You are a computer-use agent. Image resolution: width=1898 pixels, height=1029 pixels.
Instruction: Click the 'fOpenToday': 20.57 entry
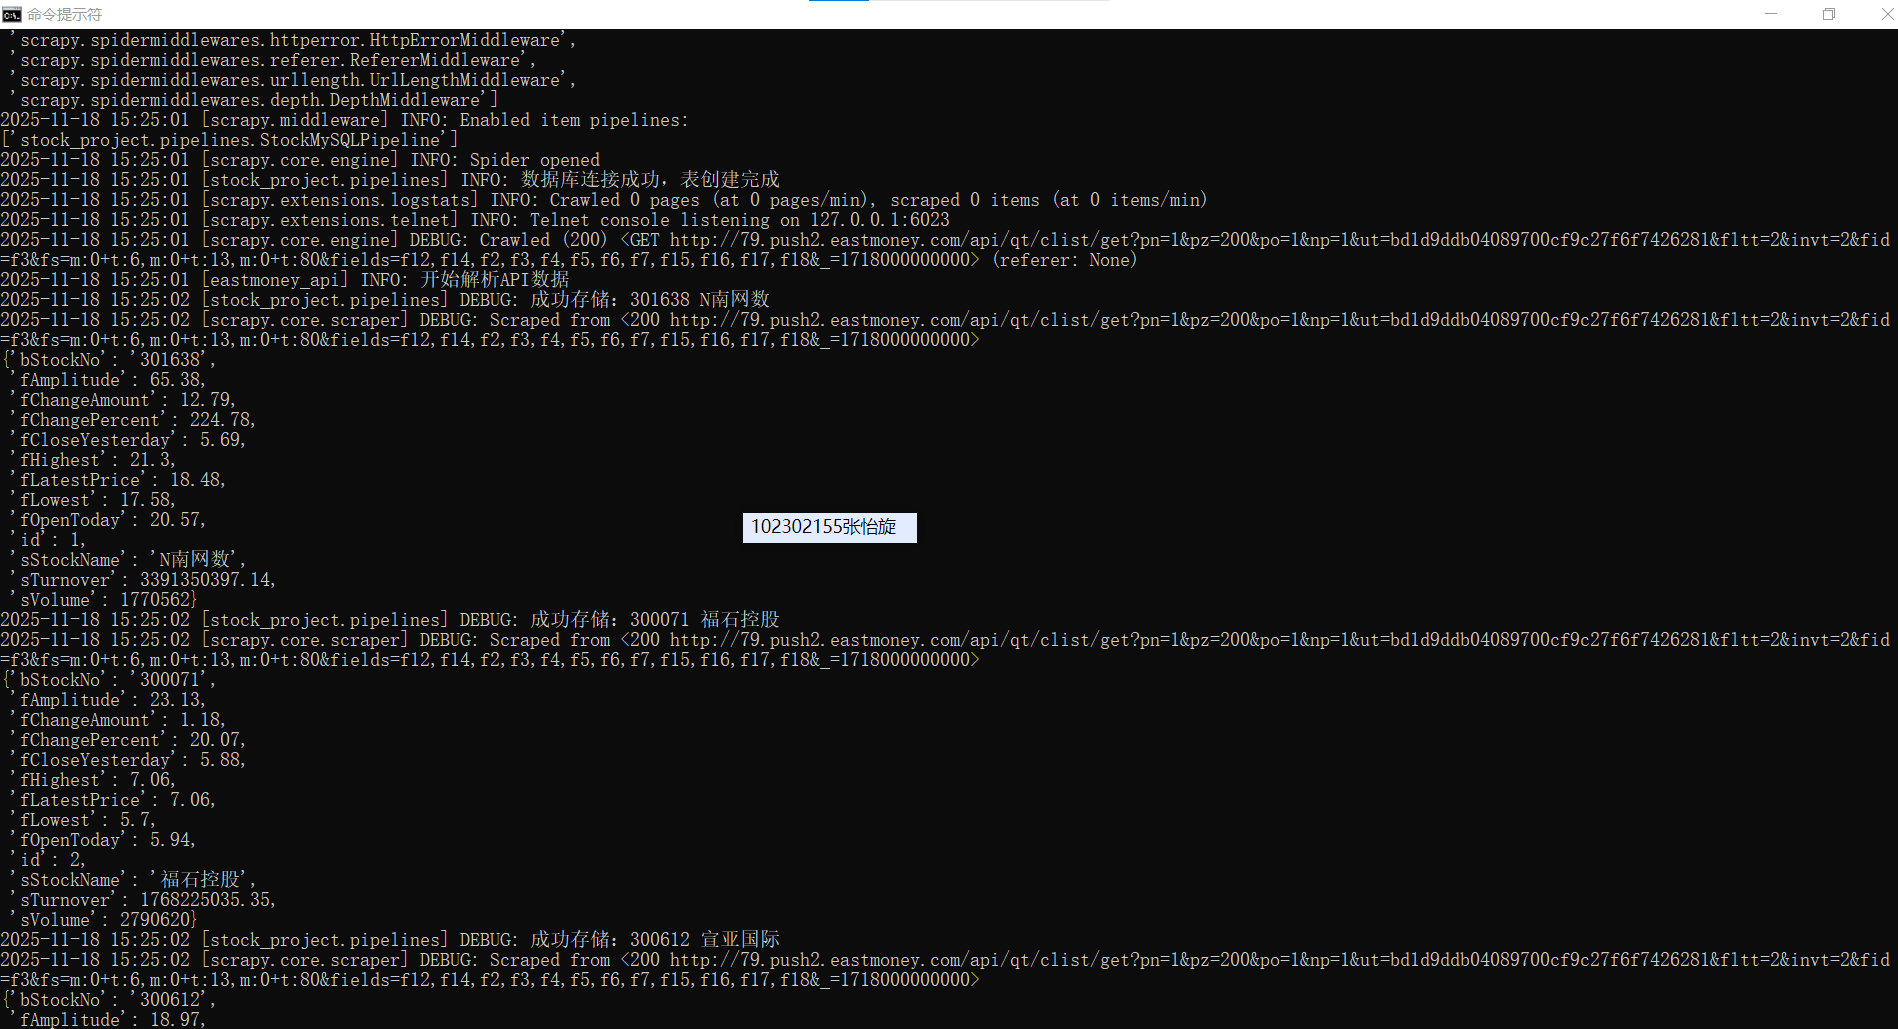(x=108, y=520)
